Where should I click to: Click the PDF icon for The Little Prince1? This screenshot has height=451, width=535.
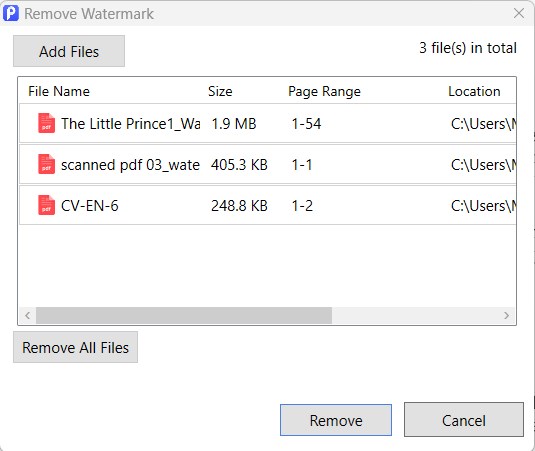[46, 123]
